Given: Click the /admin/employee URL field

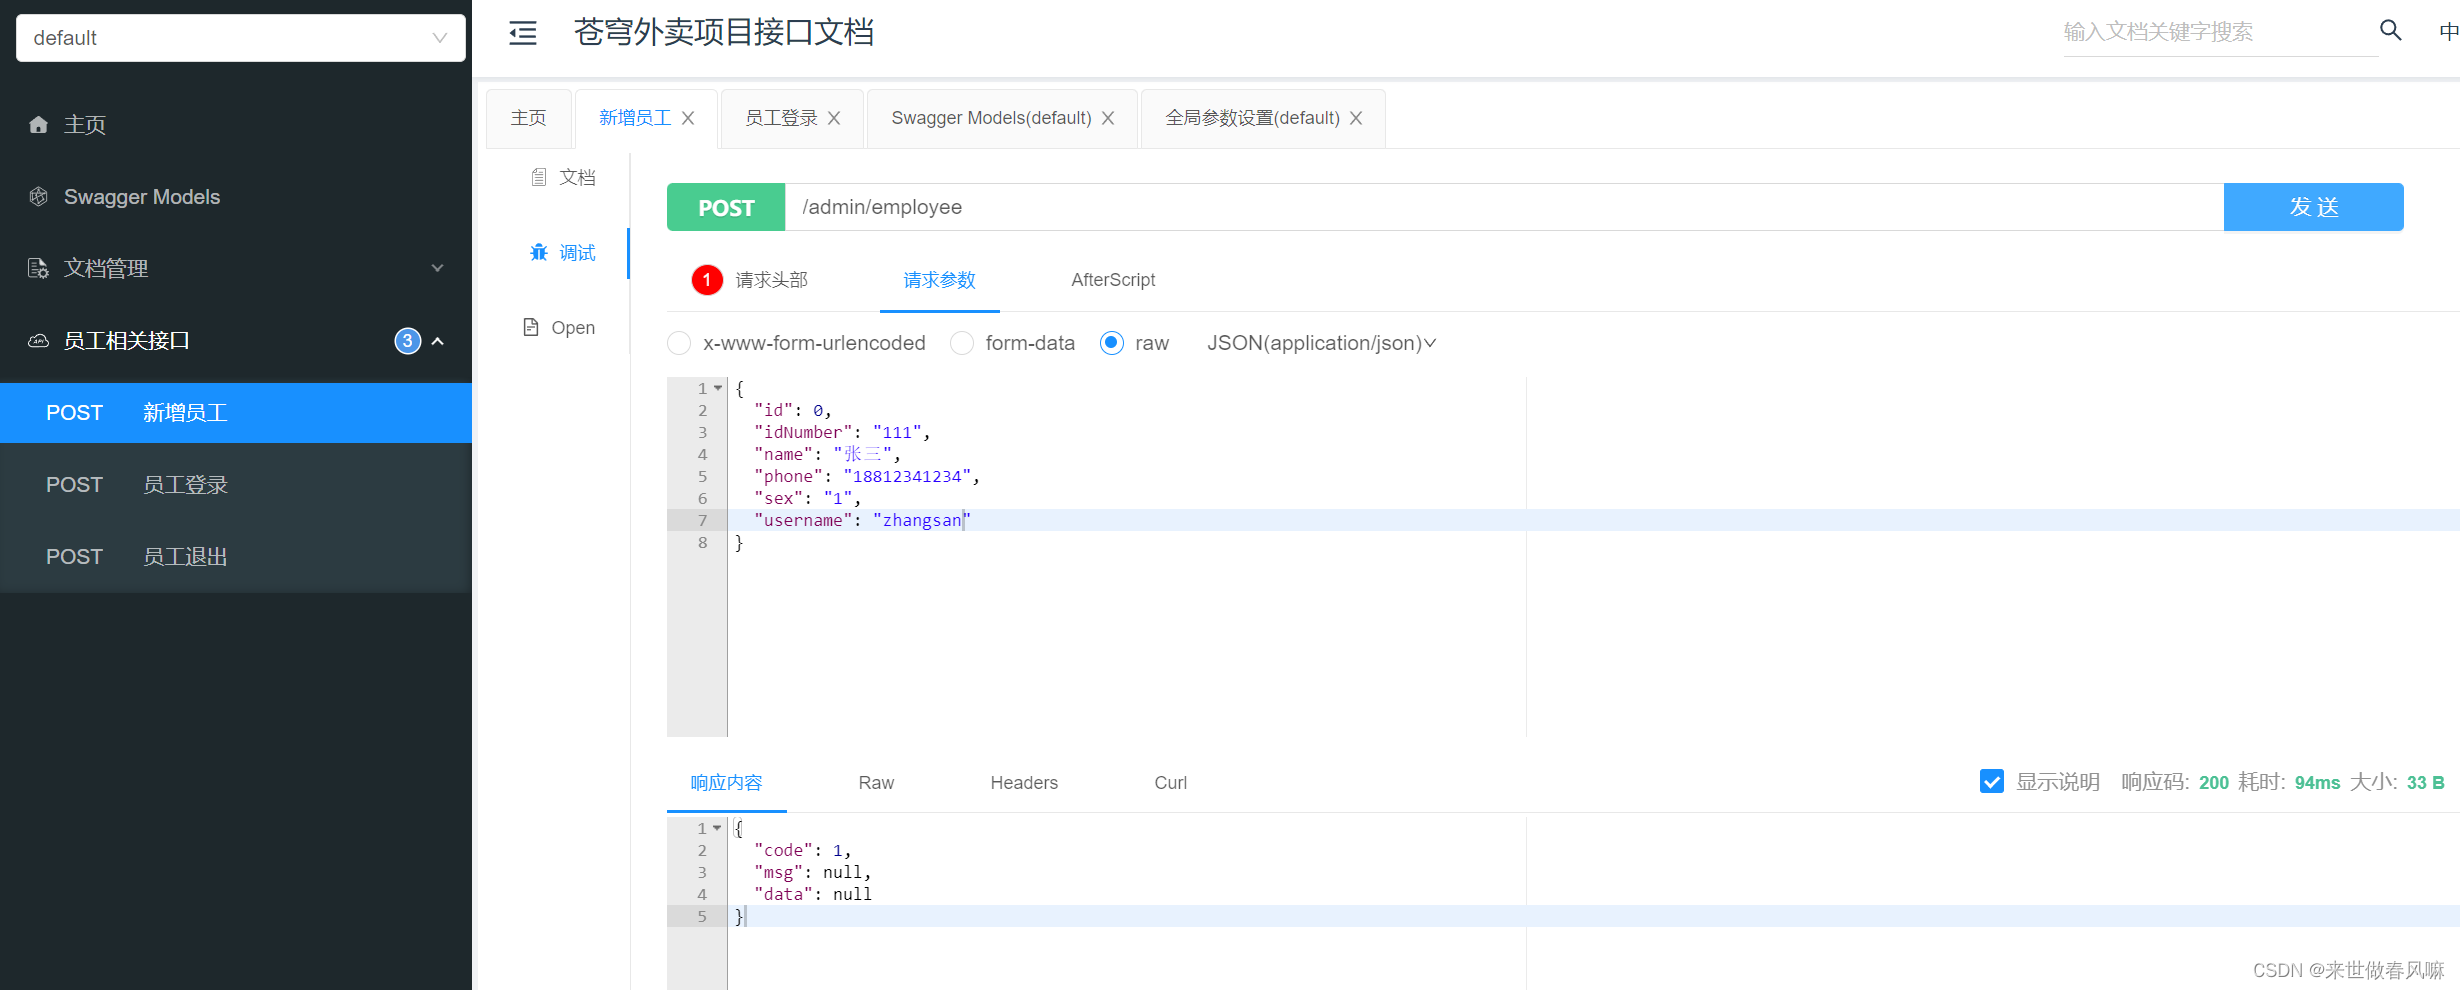Looking at the screenshot, I should [1504, 207].
